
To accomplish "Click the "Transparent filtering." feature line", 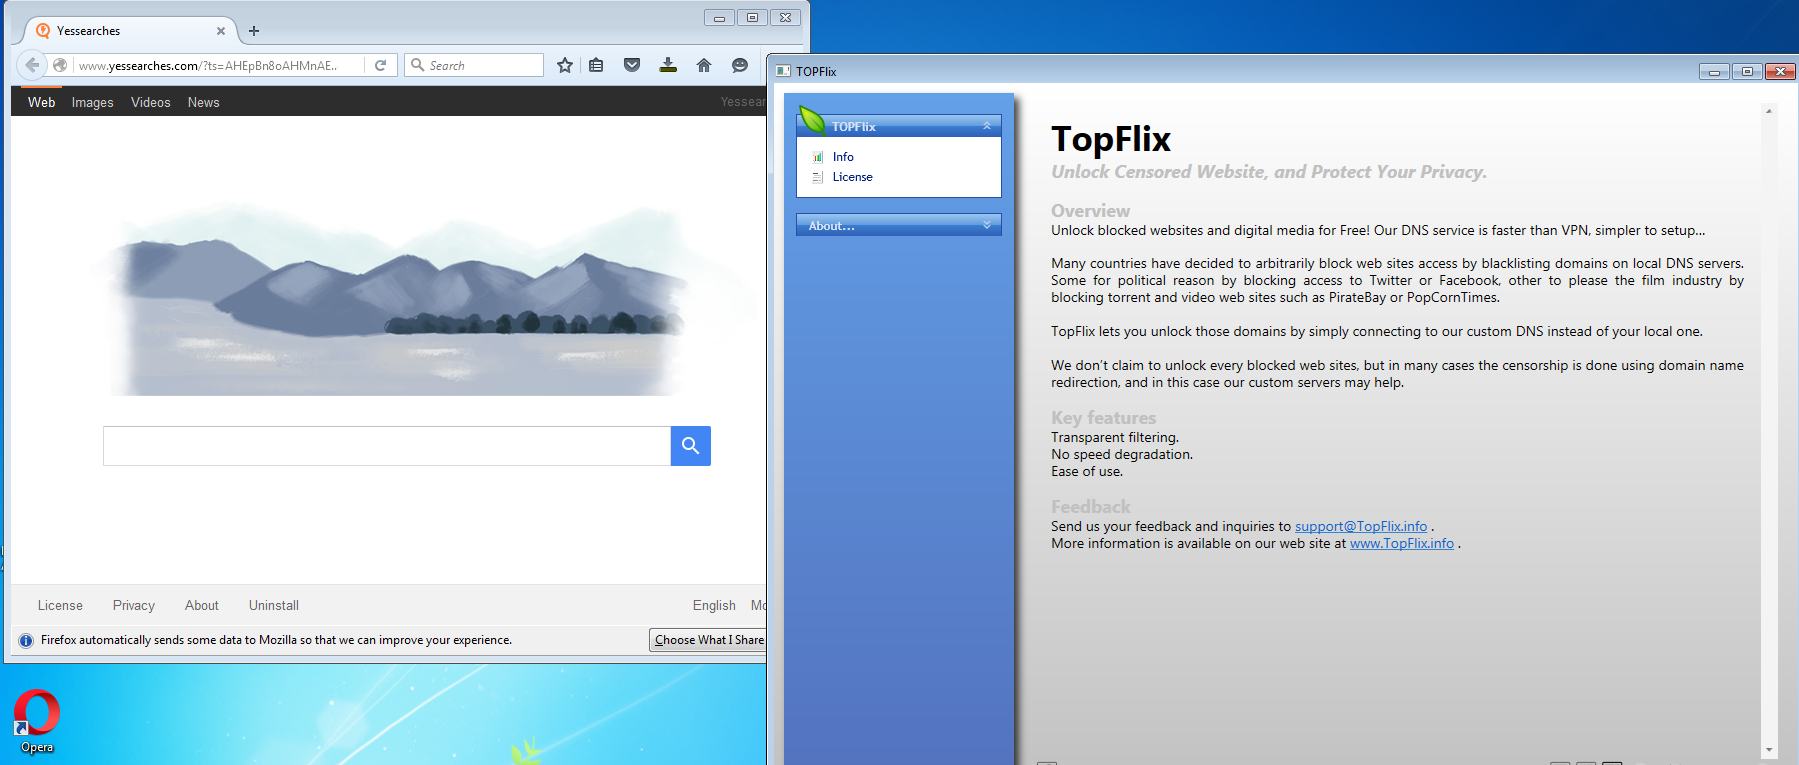I will click(1115, 437).
